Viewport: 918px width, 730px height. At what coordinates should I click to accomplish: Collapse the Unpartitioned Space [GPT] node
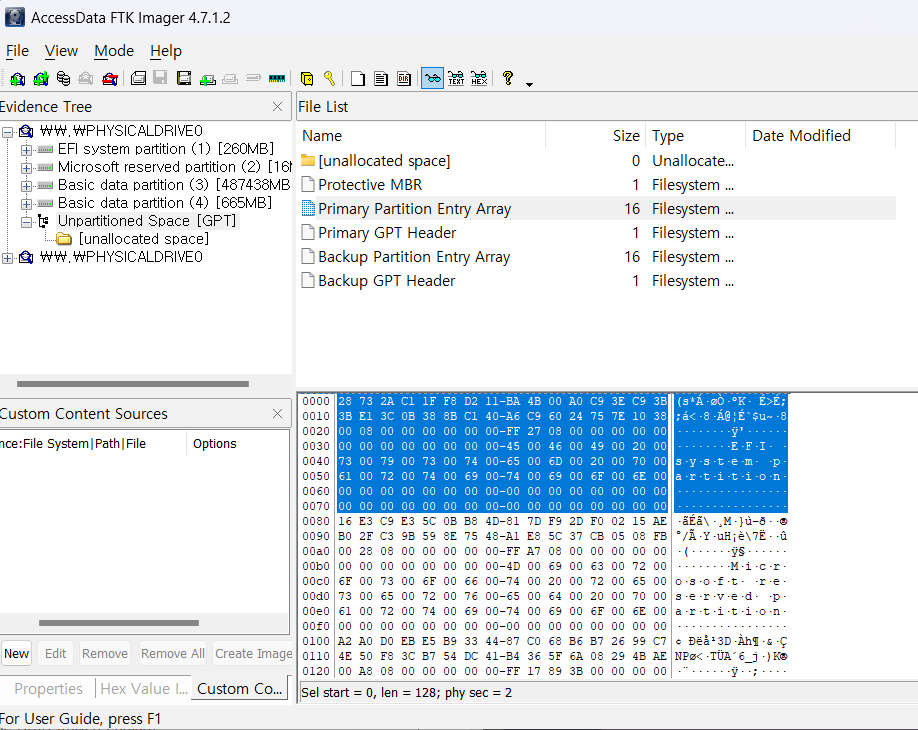[26, 222]
